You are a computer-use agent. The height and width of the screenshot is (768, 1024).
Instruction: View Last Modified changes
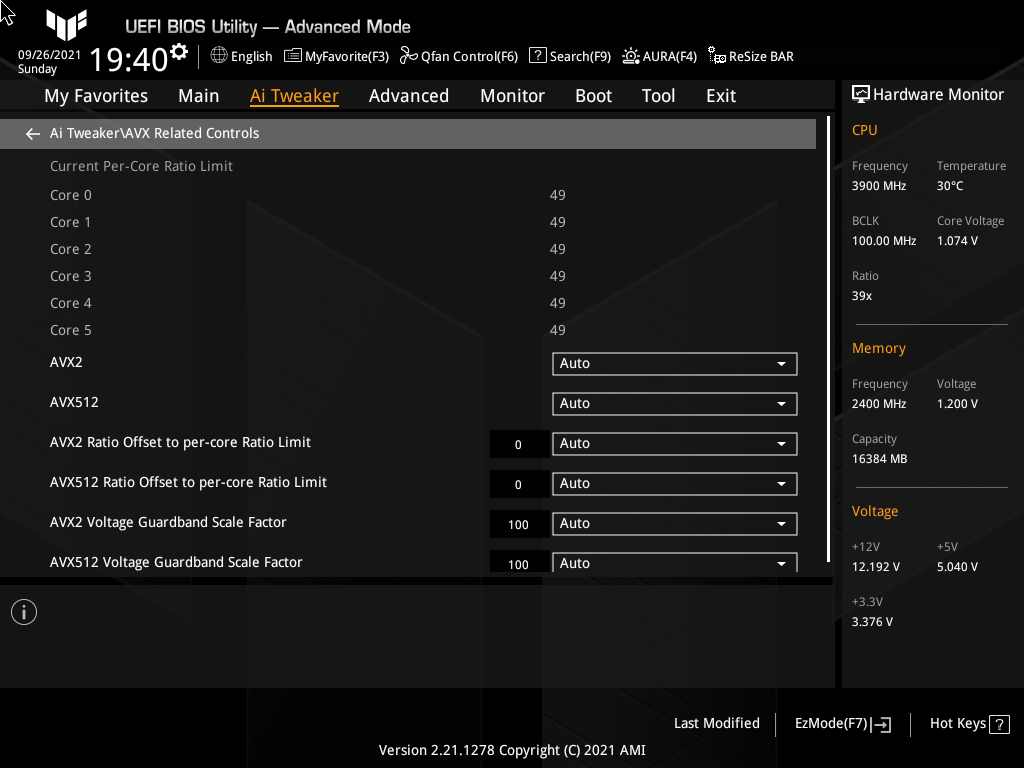coord(716,723)
